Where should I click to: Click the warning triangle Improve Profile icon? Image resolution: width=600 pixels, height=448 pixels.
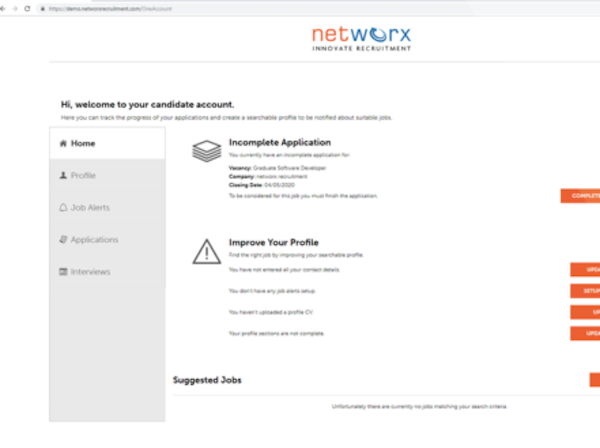pos(205,251)
